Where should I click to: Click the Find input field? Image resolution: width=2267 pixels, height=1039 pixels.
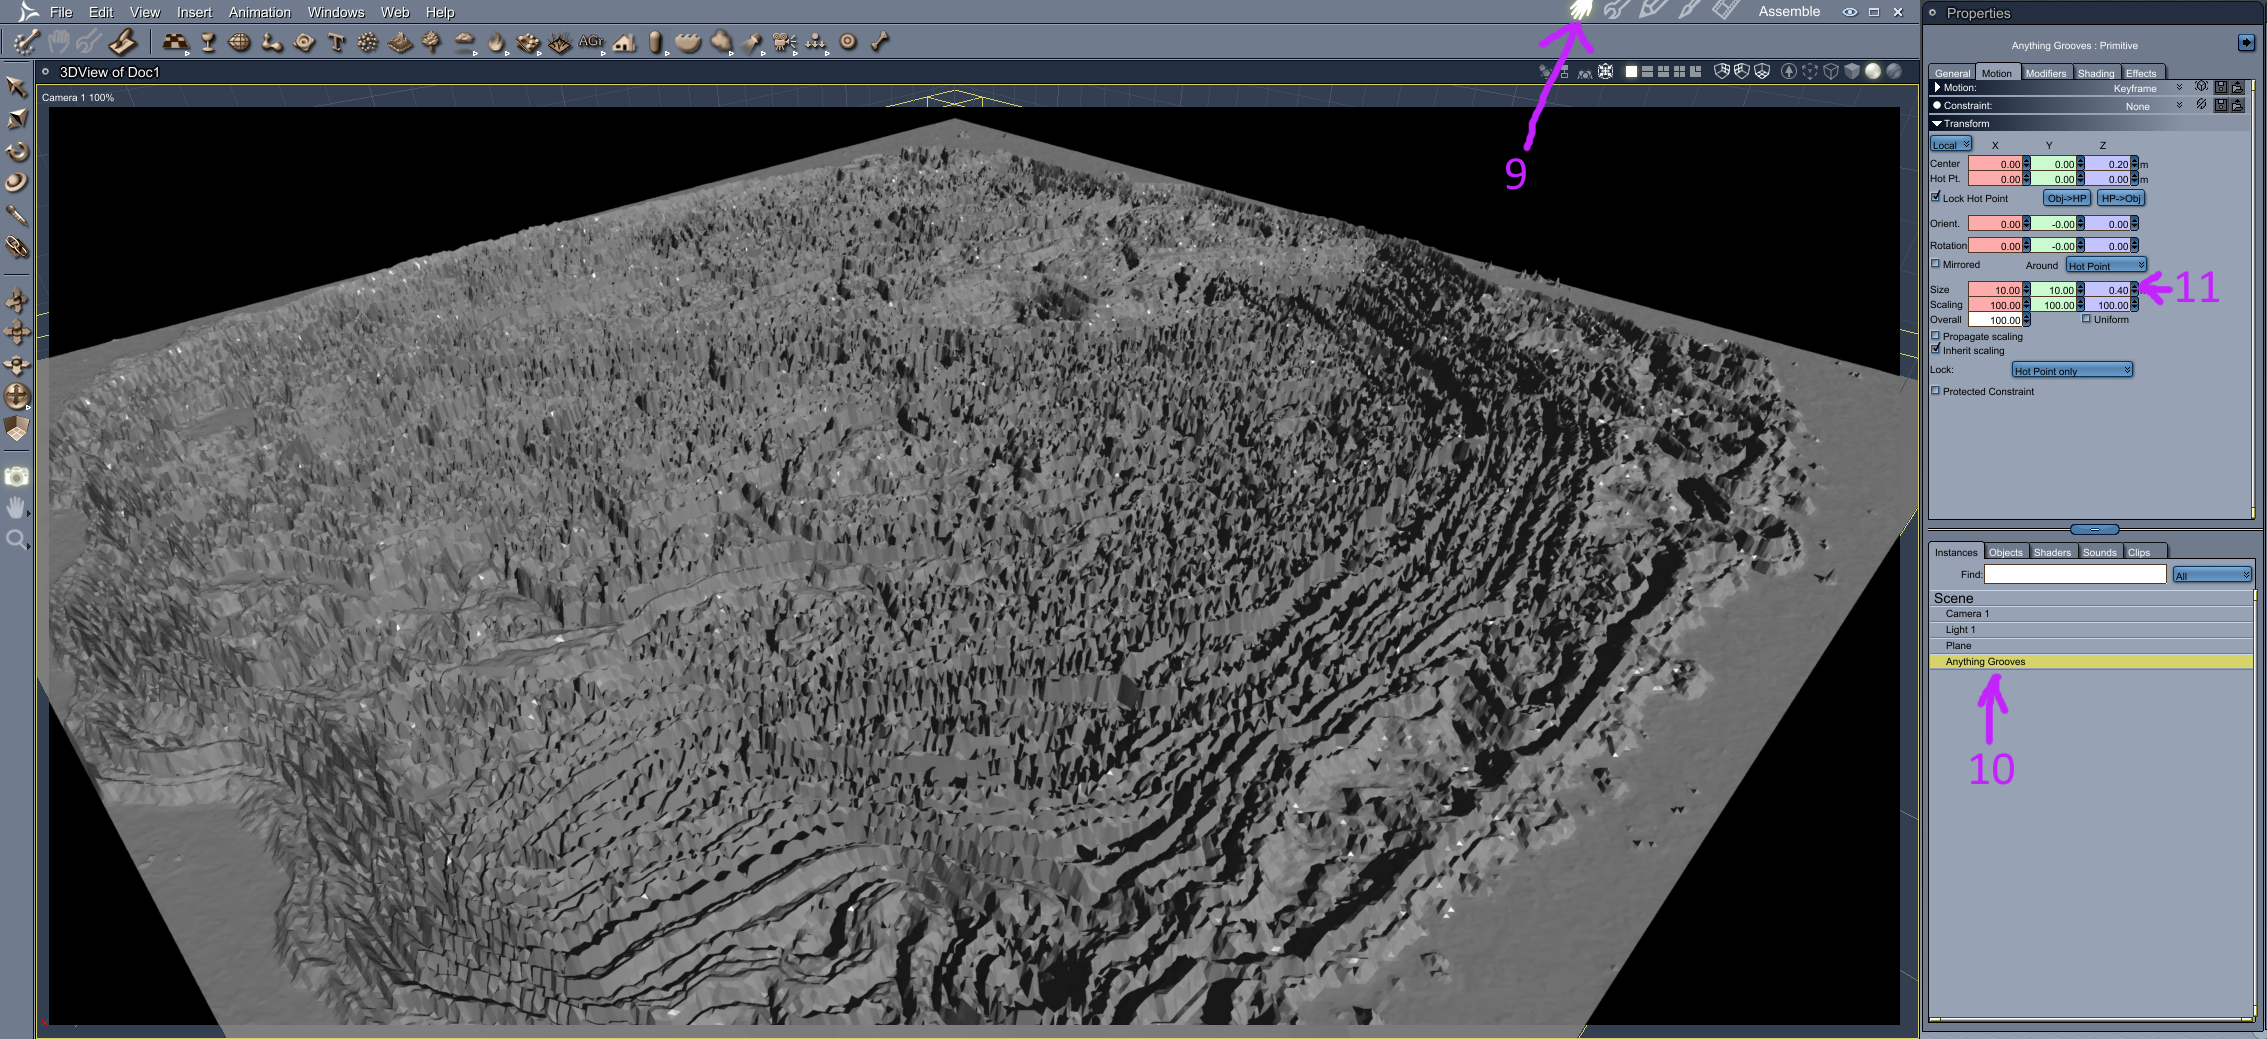click(2074, 574)
